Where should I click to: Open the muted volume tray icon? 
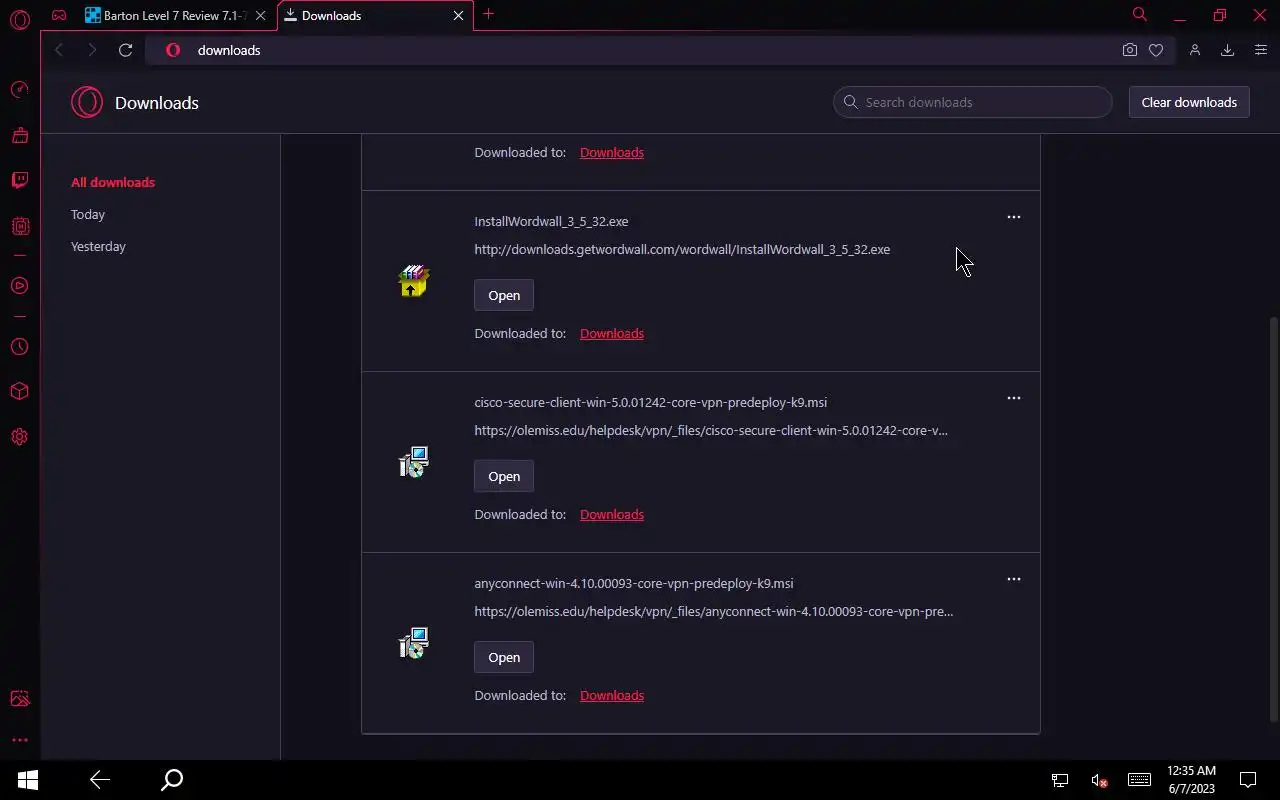pos(1099,780)
